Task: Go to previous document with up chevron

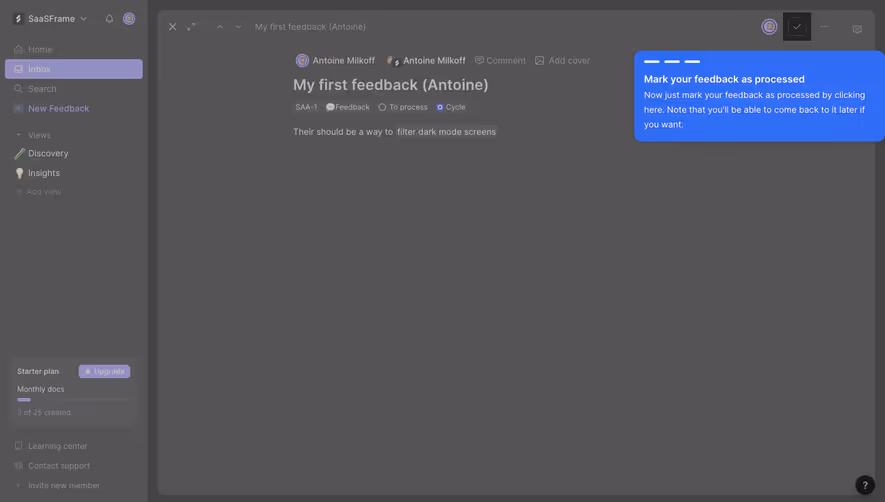Action: [220, 27]
